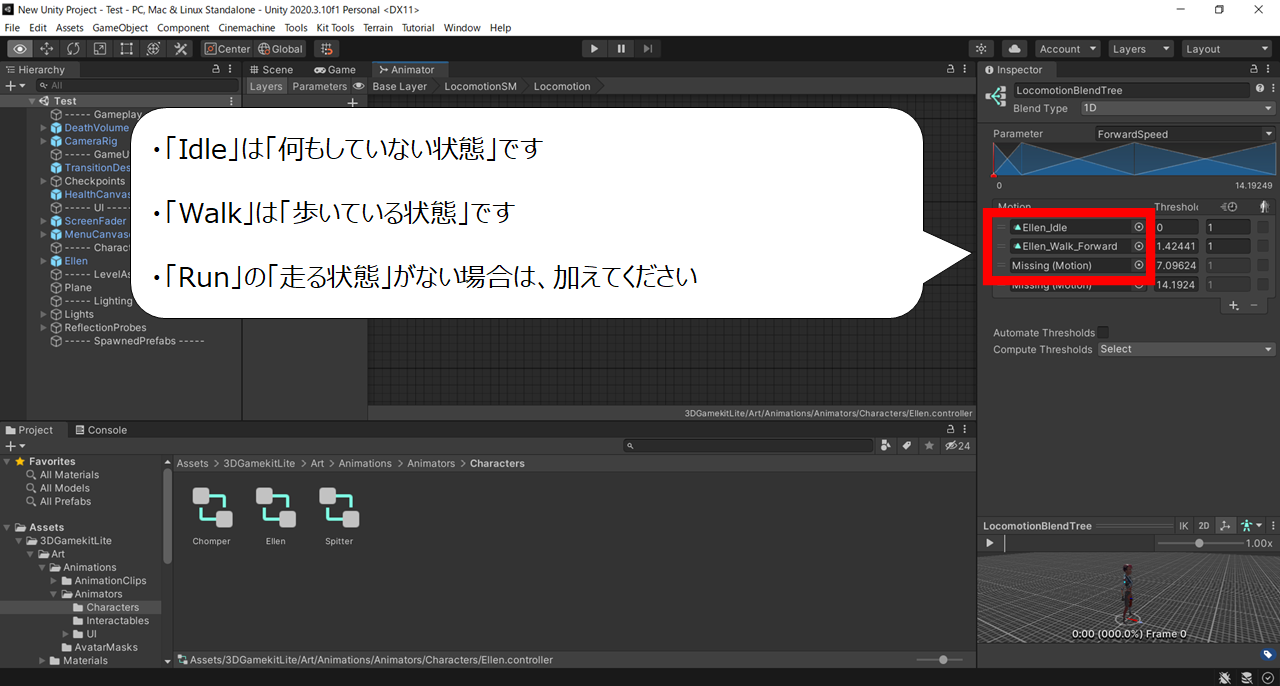The height and width of the screenshot is (686, 1280).
Task: Open object picker for Ellen_Idle motion
Action: tap(1138, 227)
